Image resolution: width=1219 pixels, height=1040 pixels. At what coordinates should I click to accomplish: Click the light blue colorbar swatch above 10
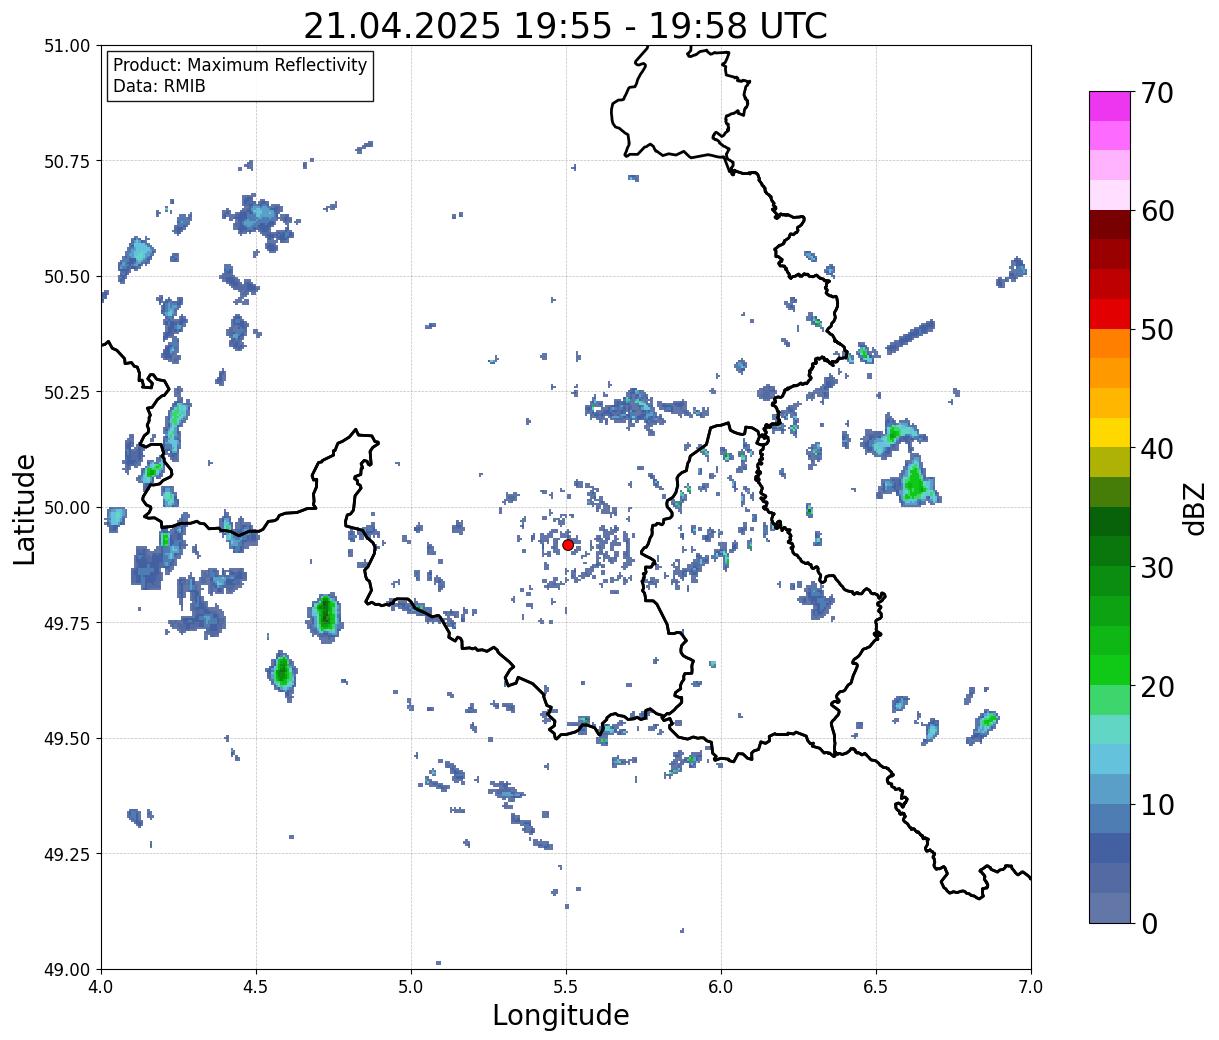(x=1110, y=789)
